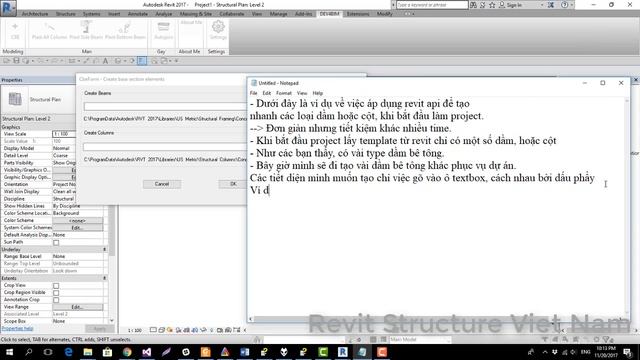The height and width of the screenshot is (360, 640).
Task: Open the Notepad Format menu
Action: click(x=284, y=93)
